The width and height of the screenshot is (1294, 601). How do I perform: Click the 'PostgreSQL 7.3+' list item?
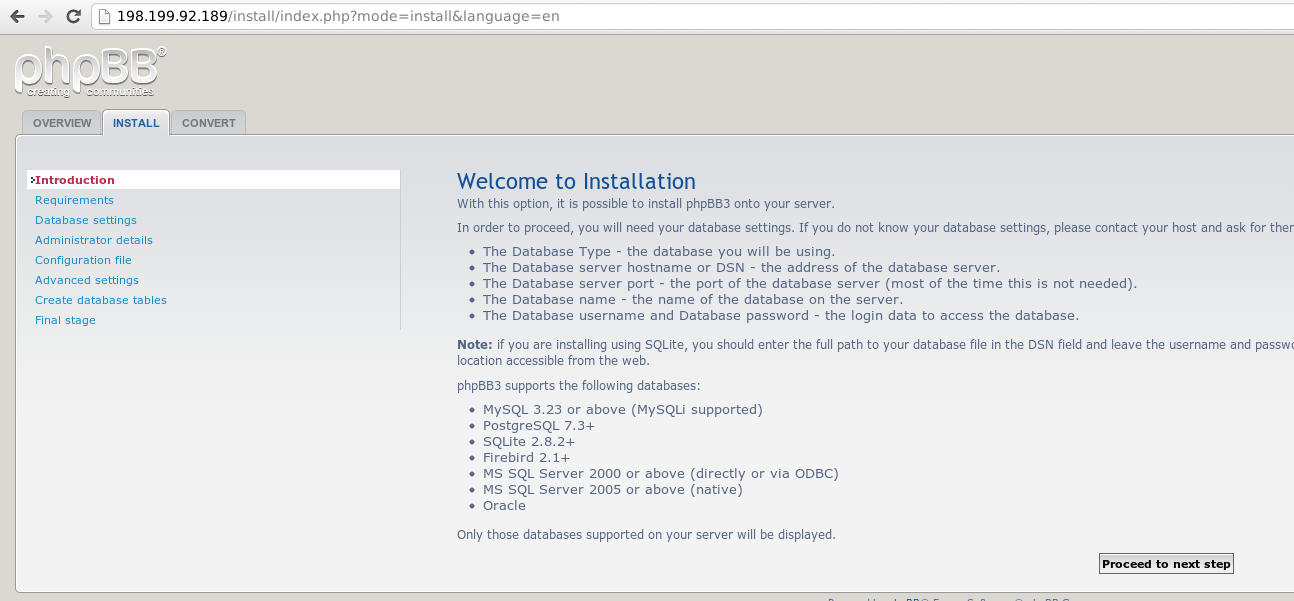pyautogui.click(x=539, y=426)
